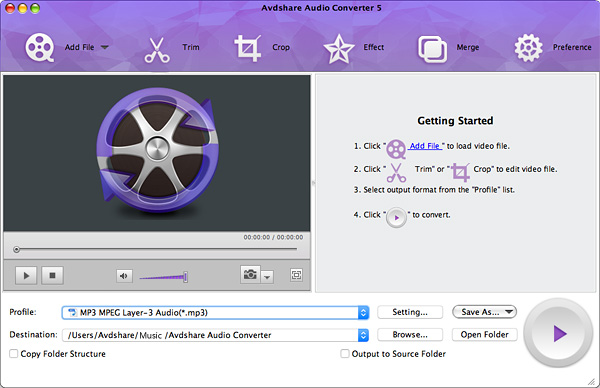This screenshot has height=388, width=600.
Task: Open the Effect star icon
Action: (339, 49)
